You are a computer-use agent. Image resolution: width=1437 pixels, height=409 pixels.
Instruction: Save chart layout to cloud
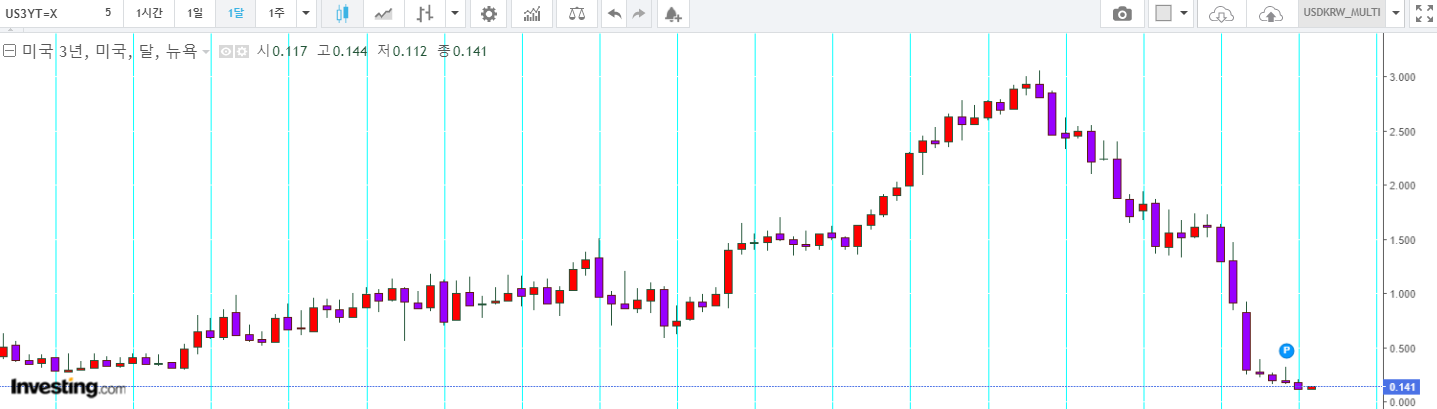coord(1270,14)
